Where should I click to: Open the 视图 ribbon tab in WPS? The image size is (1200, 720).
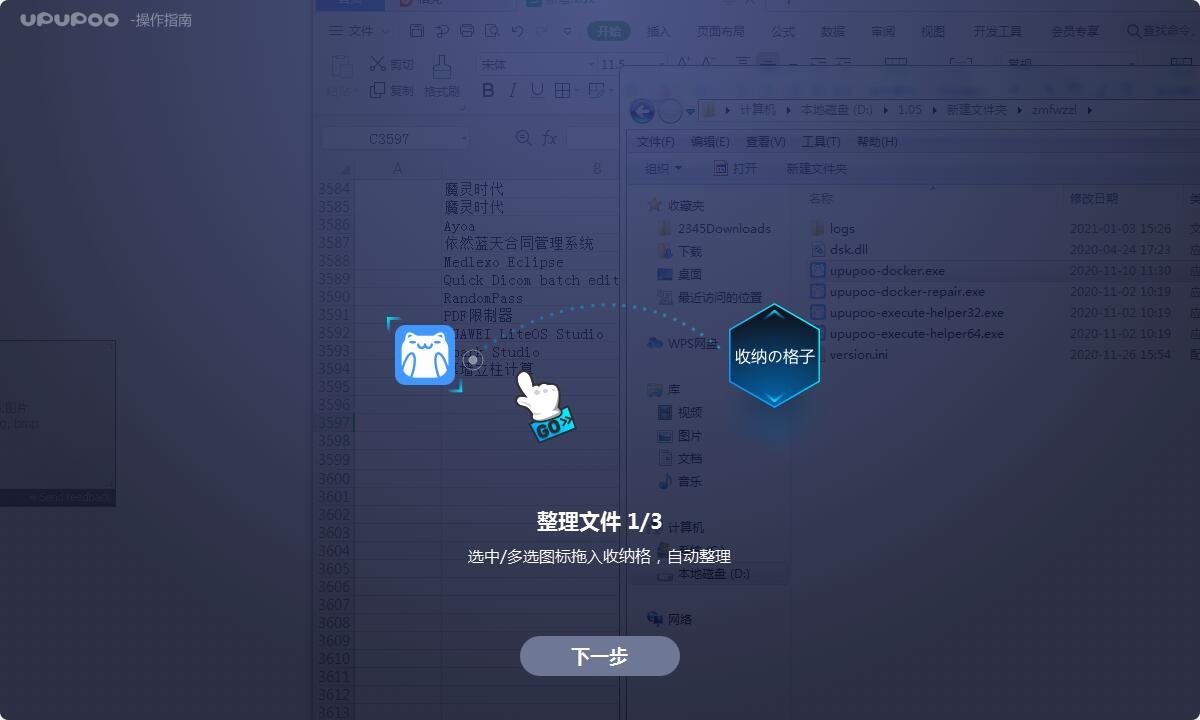(933, 31)
